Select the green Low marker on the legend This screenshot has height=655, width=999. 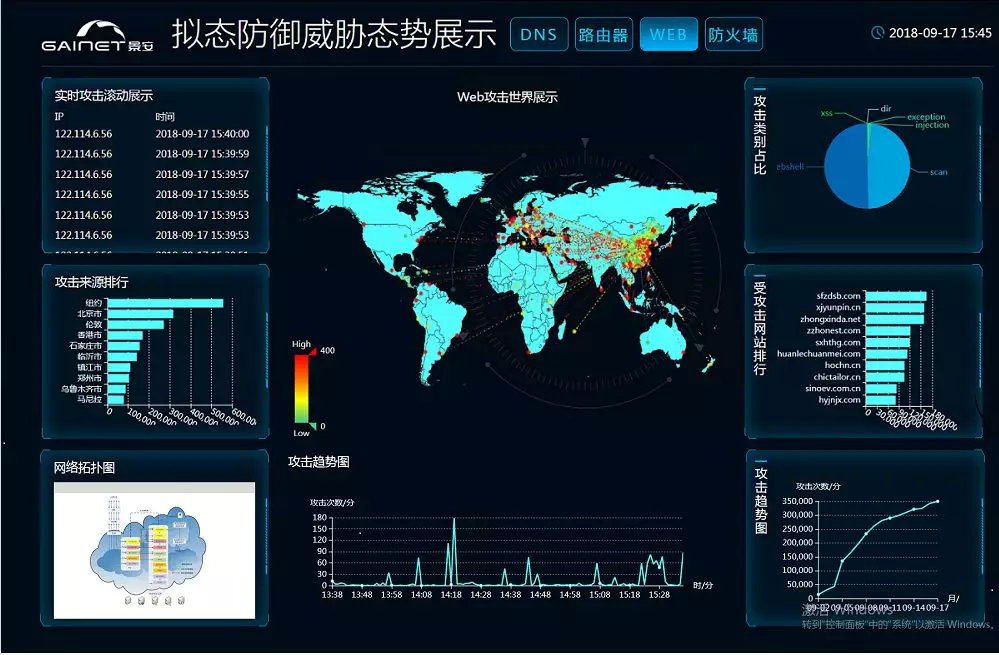(x=312, y=426)
